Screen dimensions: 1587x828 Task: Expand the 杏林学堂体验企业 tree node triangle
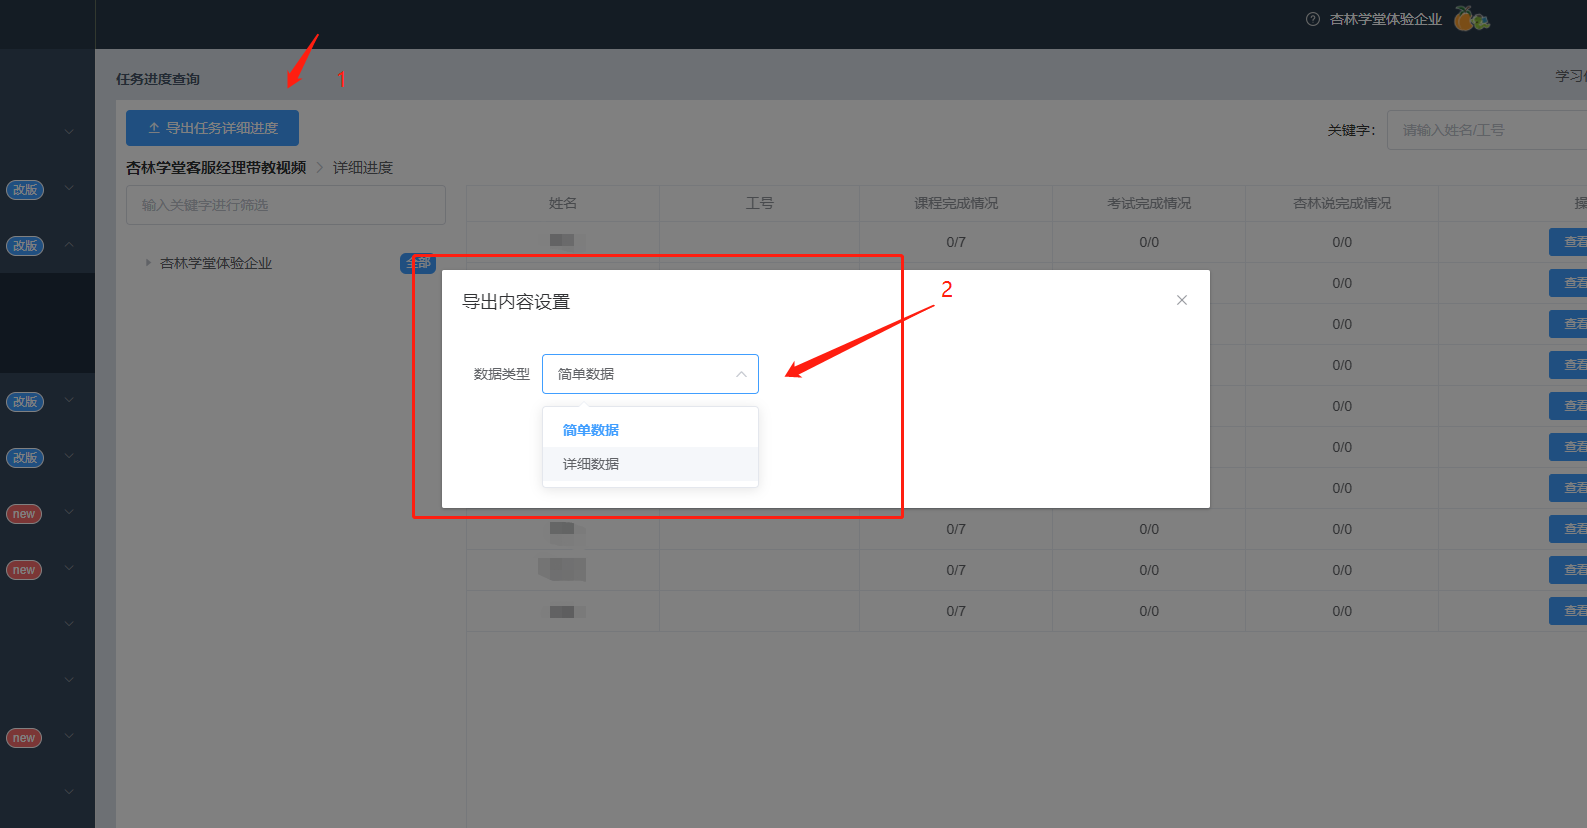(148, 263)
